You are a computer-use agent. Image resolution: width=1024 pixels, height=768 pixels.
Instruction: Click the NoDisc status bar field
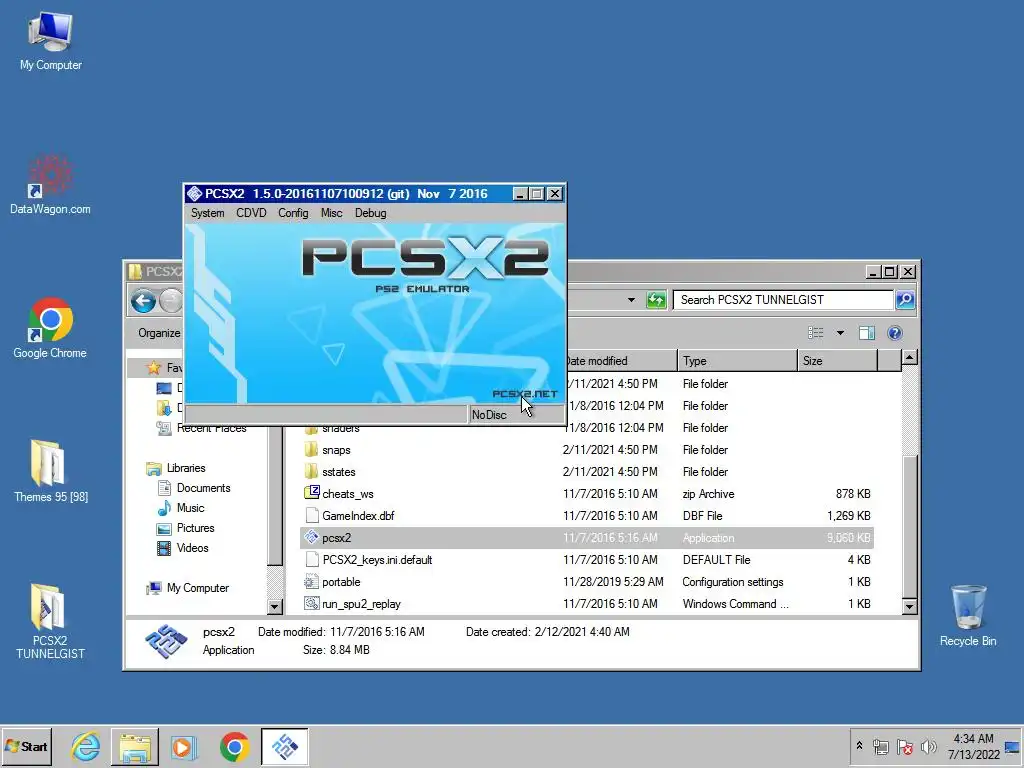[516, 415]
